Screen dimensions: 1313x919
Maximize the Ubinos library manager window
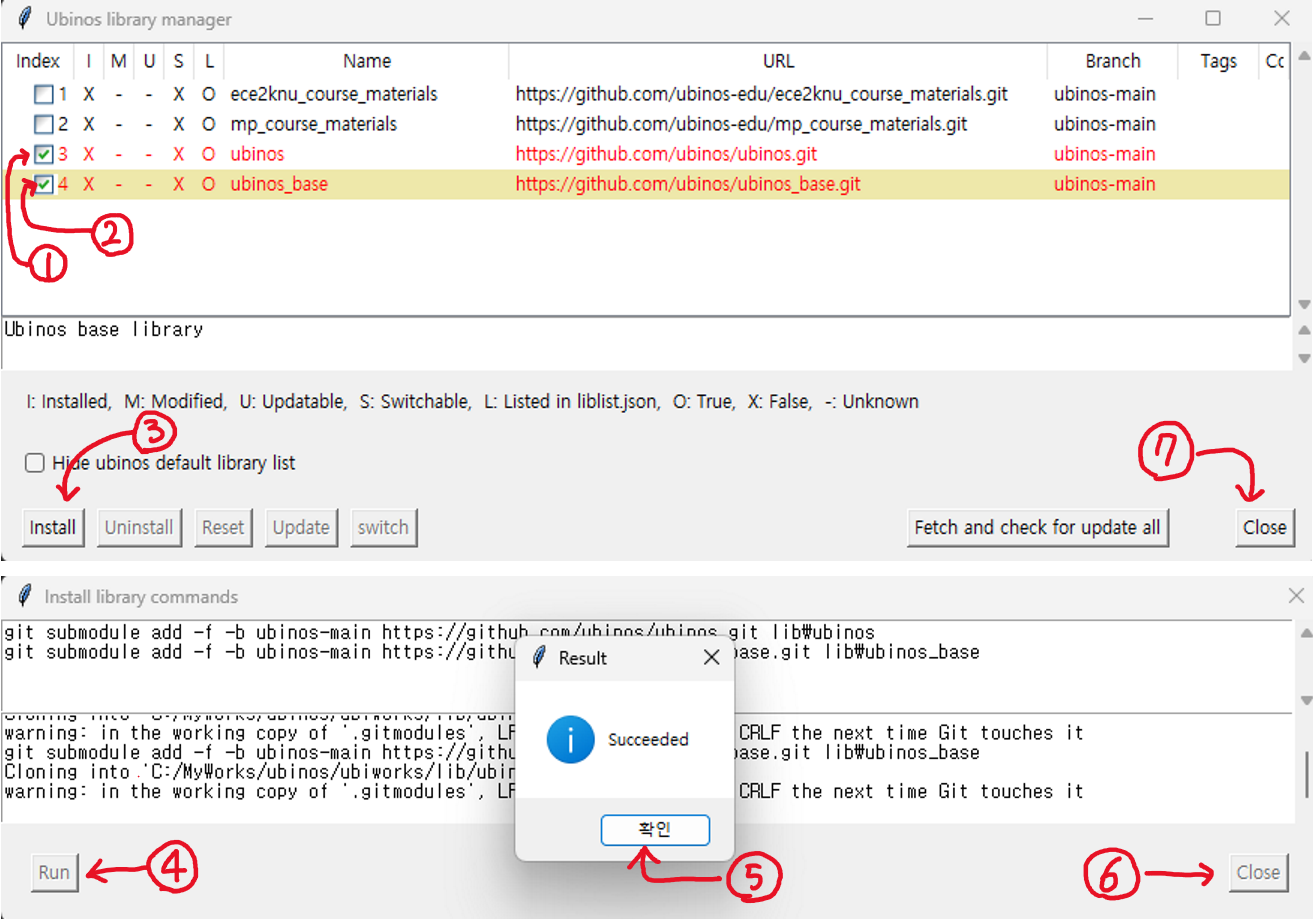pos(1213,19)
